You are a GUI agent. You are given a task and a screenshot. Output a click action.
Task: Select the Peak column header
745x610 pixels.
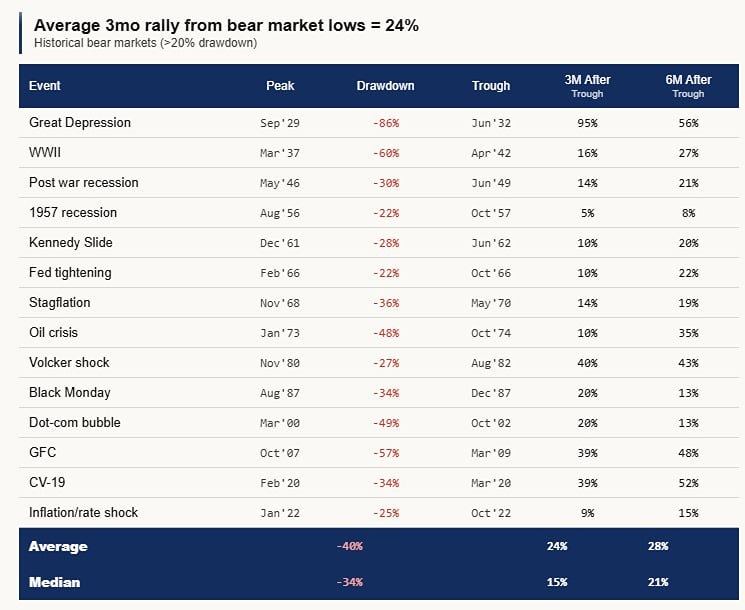click(280, 86)
